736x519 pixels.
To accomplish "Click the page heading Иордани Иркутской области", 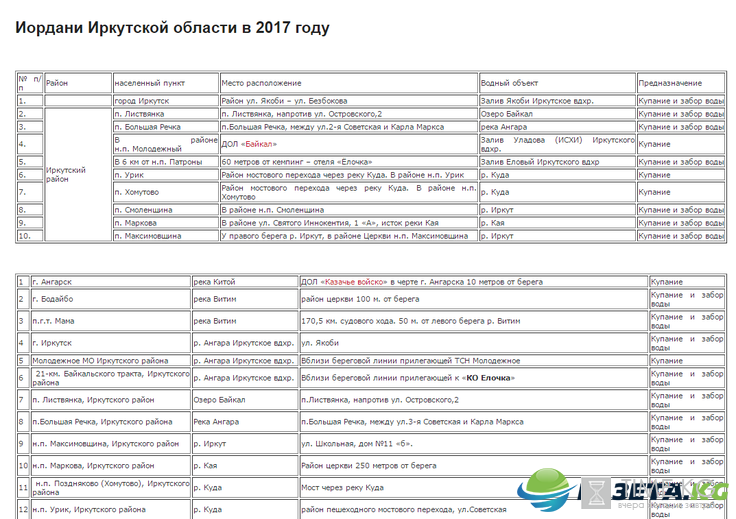I will point(172,27).
